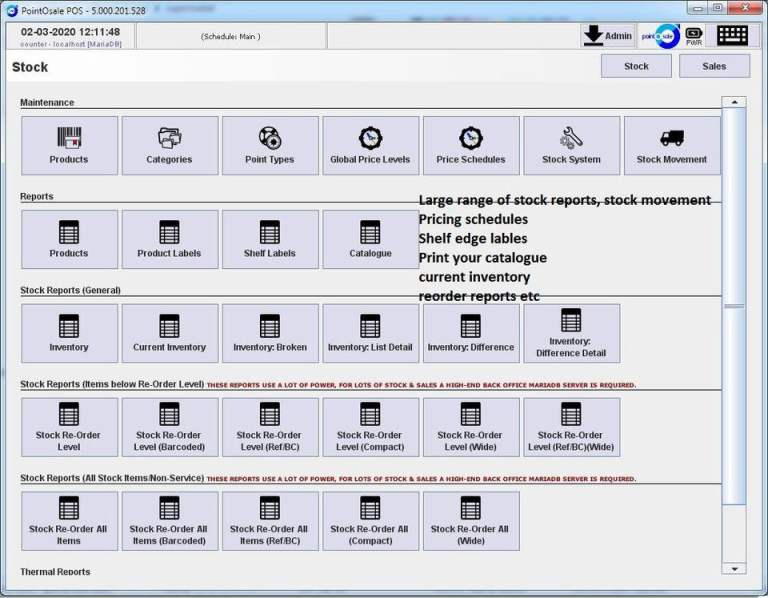Open Stock Re-Order All (Compact) report
Screen dimensions: 768x598
[x=370, y=521]
